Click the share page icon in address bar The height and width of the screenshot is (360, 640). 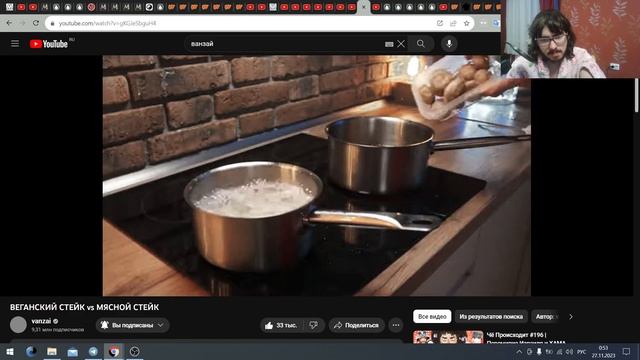pos(453,23)
